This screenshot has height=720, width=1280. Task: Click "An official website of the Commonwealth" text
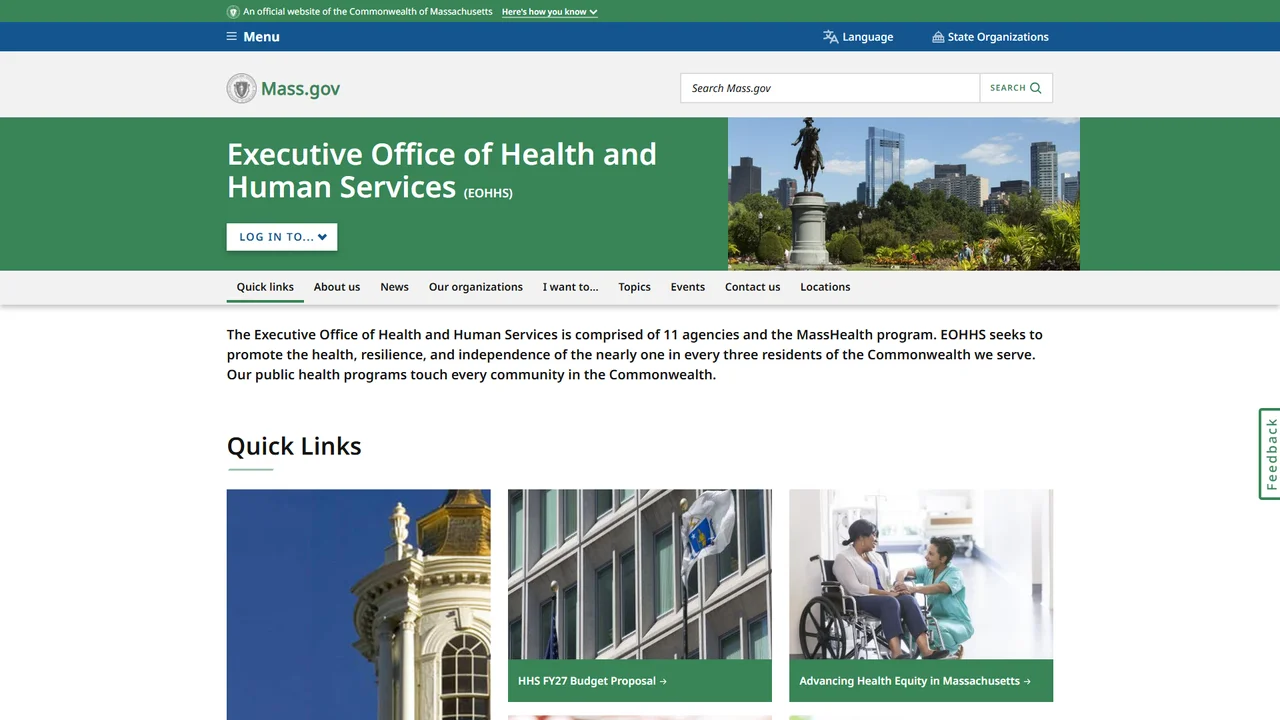click(x=368, y=12)
